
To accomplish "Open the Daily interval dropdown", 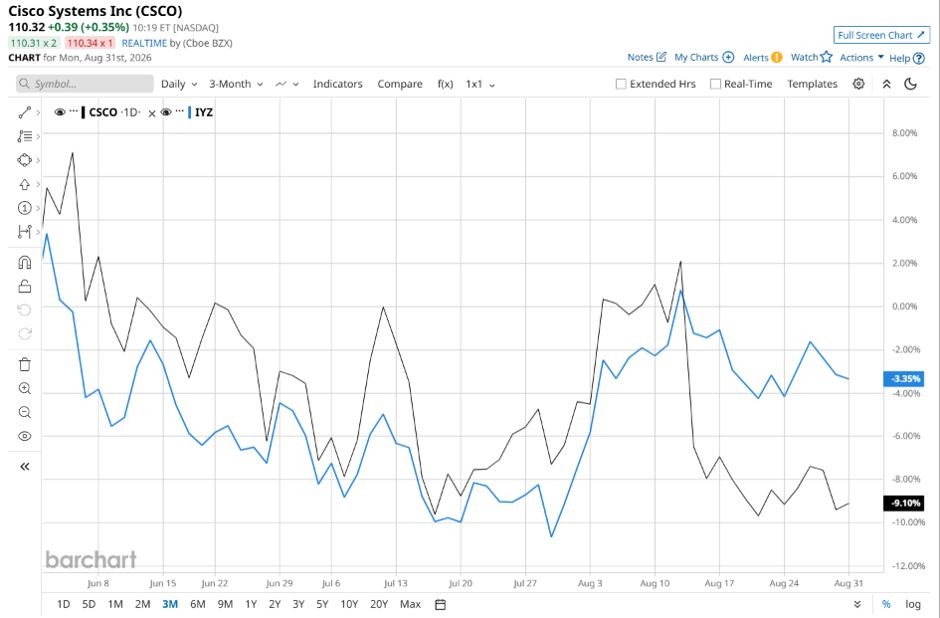I will click(x=179, y=84).
